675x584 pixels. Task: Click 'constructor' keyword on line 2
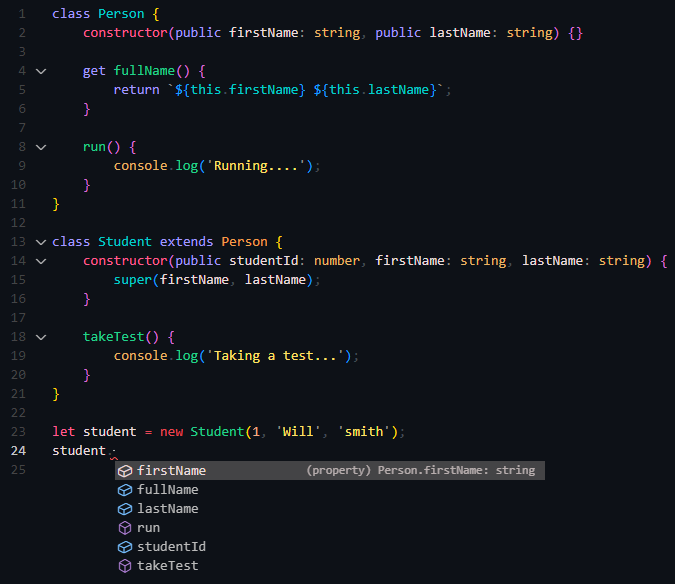tap(125, 33)
